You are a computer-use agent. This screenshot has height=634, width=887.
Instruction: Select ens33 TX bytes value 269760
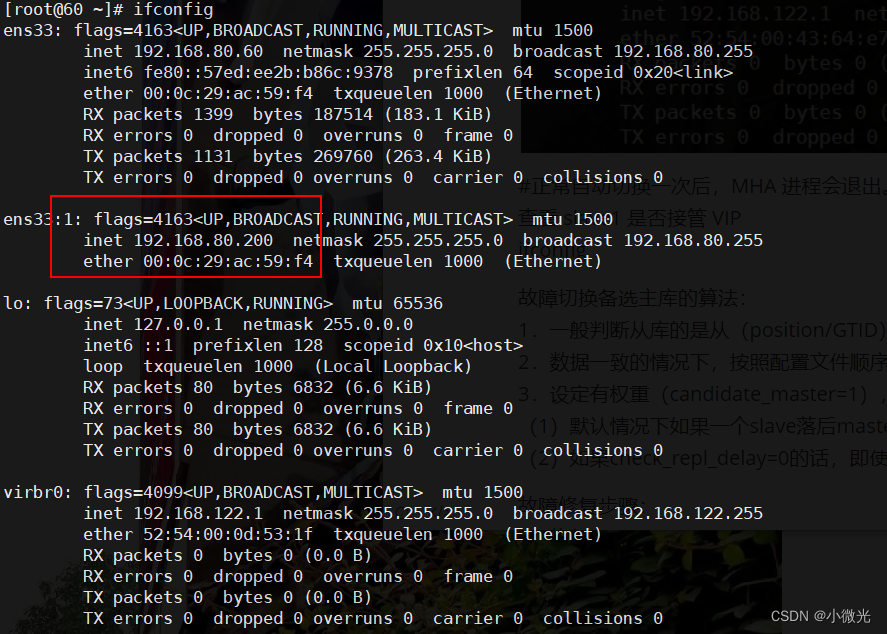(343, 156)
